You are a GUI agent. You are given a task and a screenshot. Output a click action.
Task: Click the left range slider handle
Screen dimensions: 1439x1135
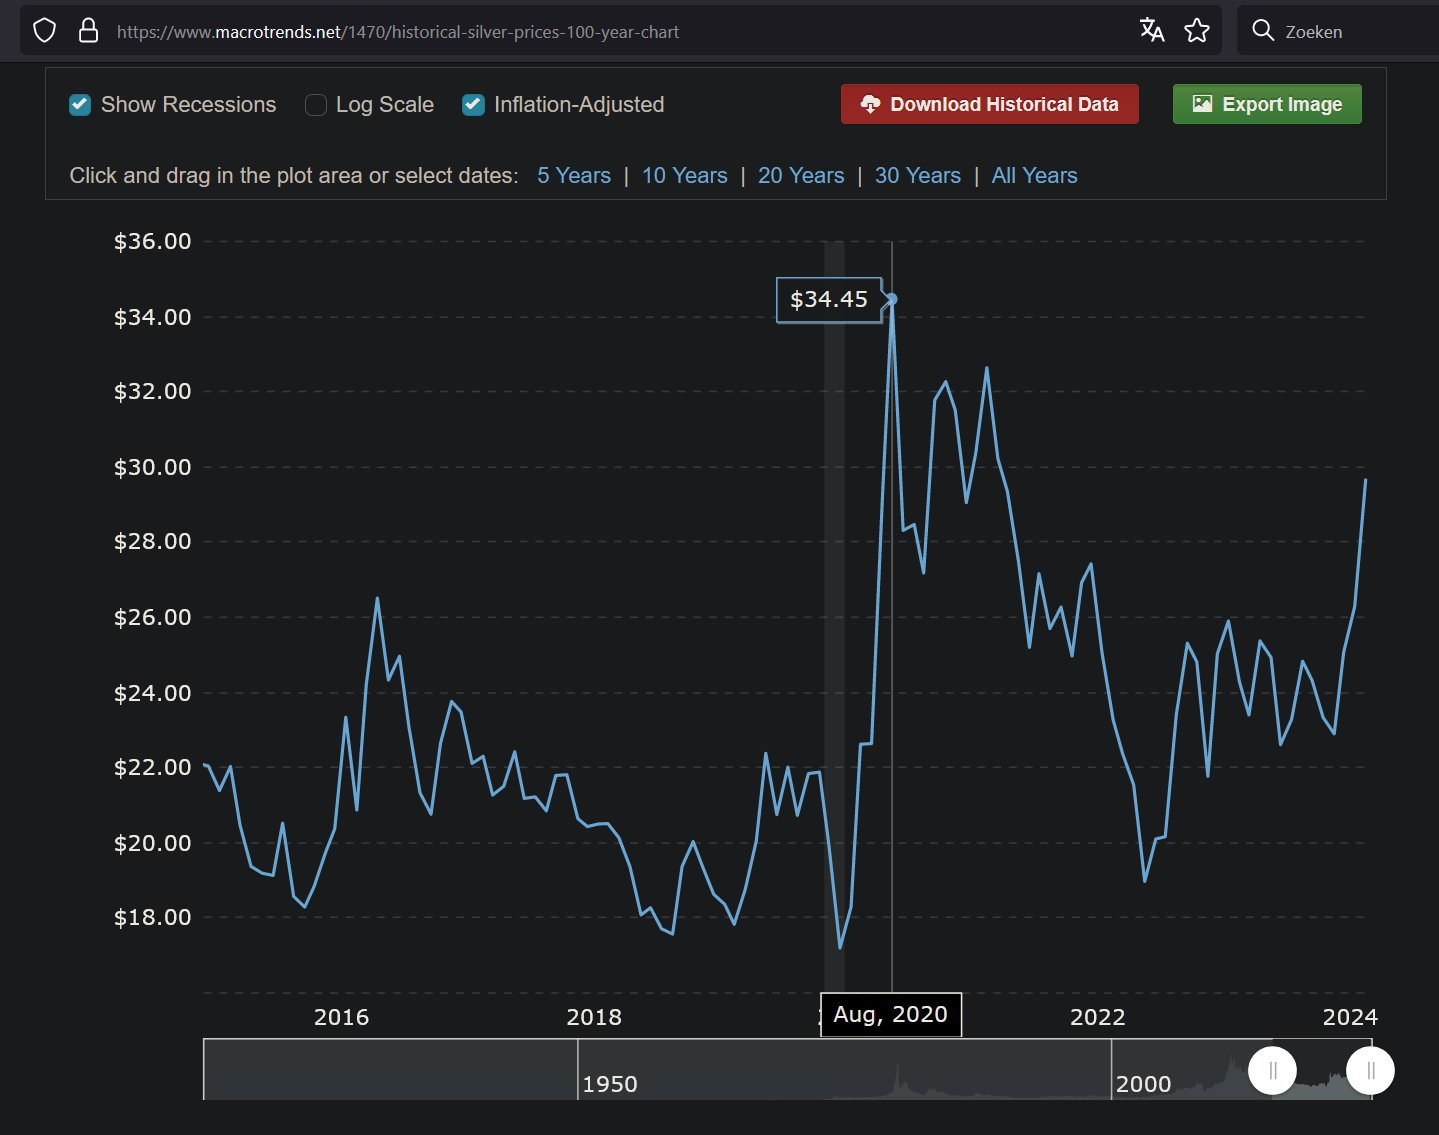pyautogui.click(x=1272, y=1070)
